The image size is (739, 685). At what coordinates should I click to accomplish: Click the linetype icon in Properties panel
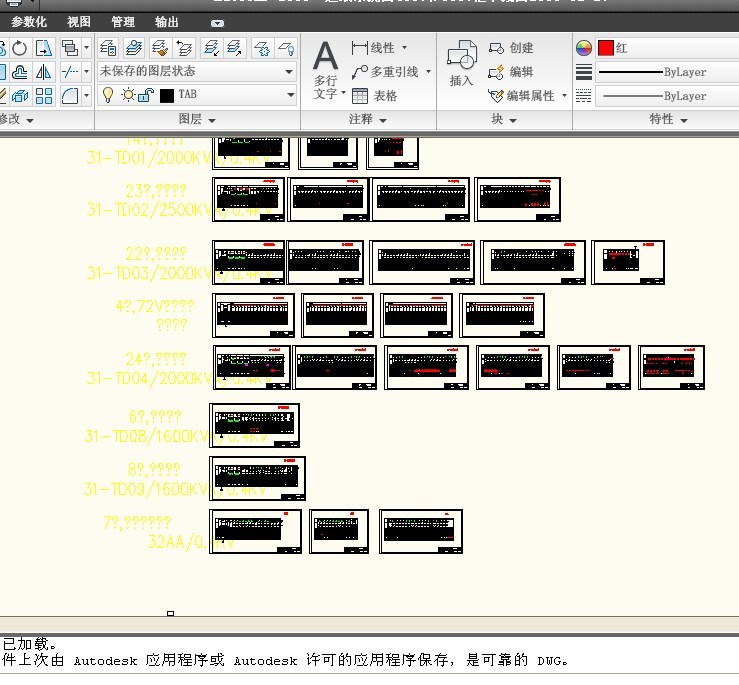583,96
